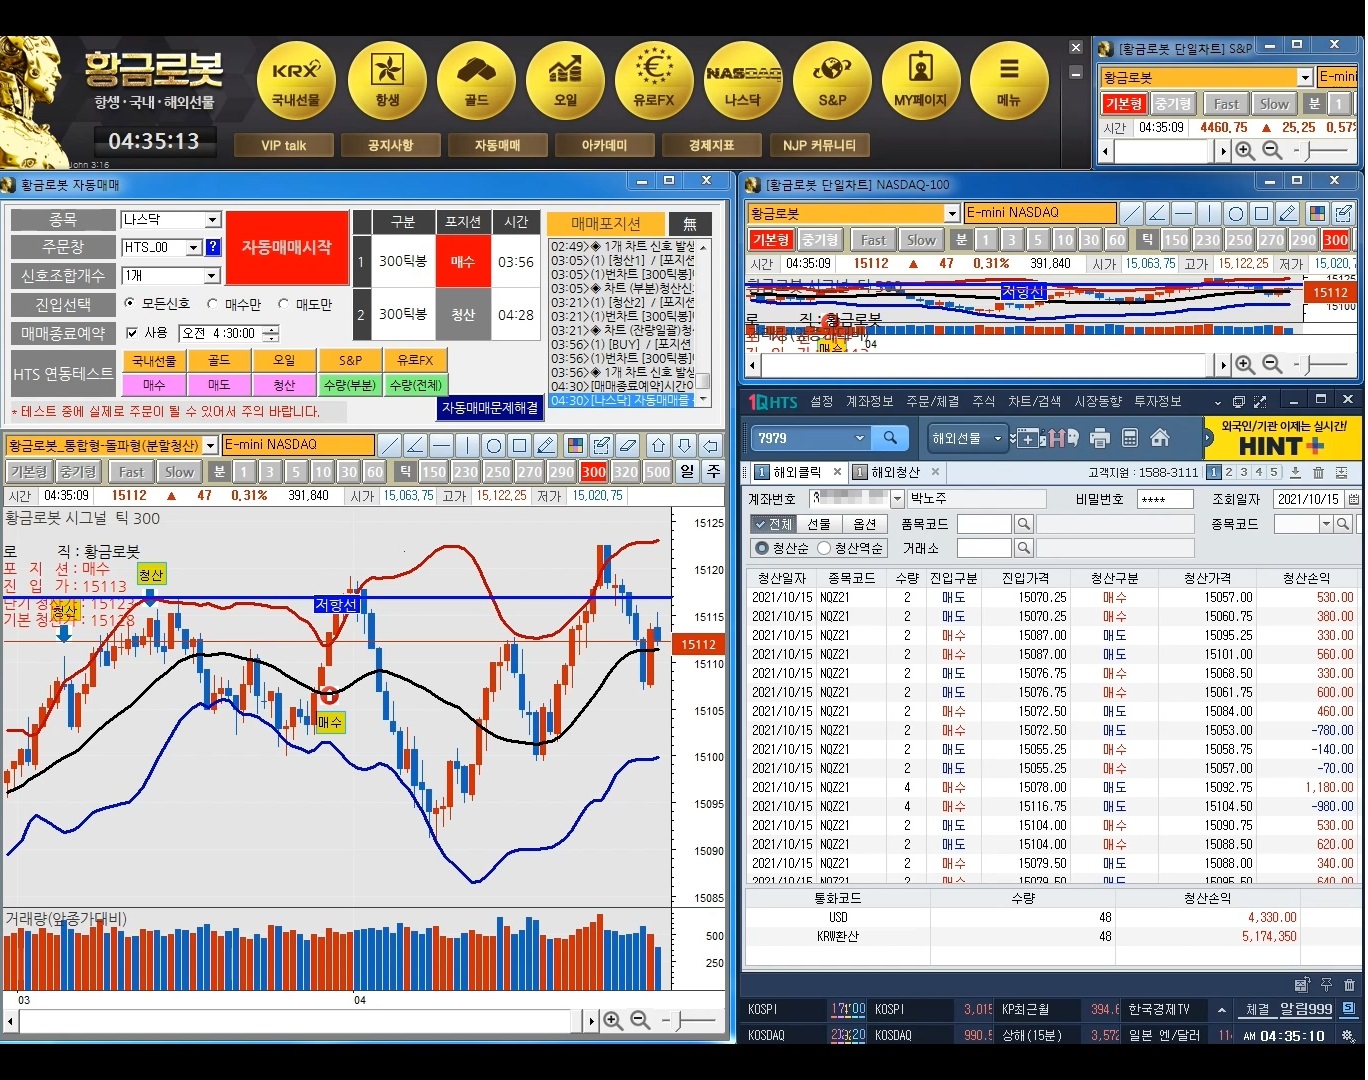This screenshot has height=1080, width=1368.
Task: Open the 오일 round gold icon
Action: (x=565, y=82)
